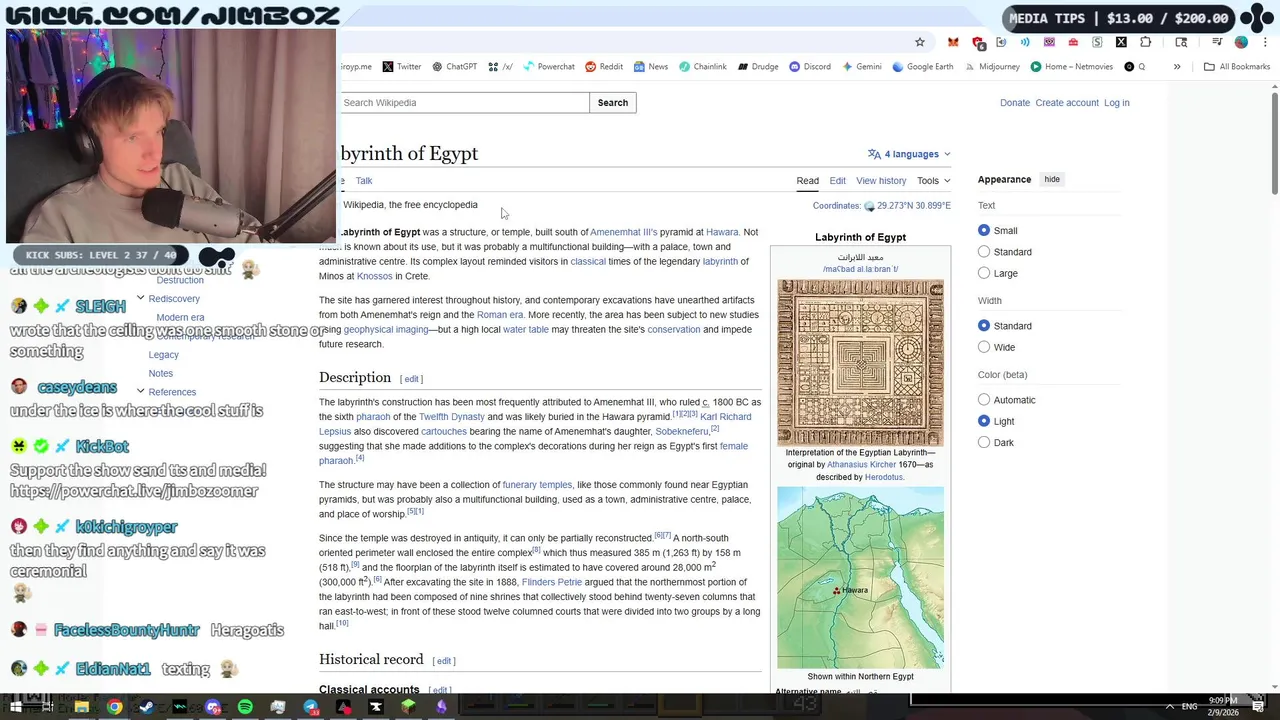Open the 4 languages dropdown

pos(909,154)
